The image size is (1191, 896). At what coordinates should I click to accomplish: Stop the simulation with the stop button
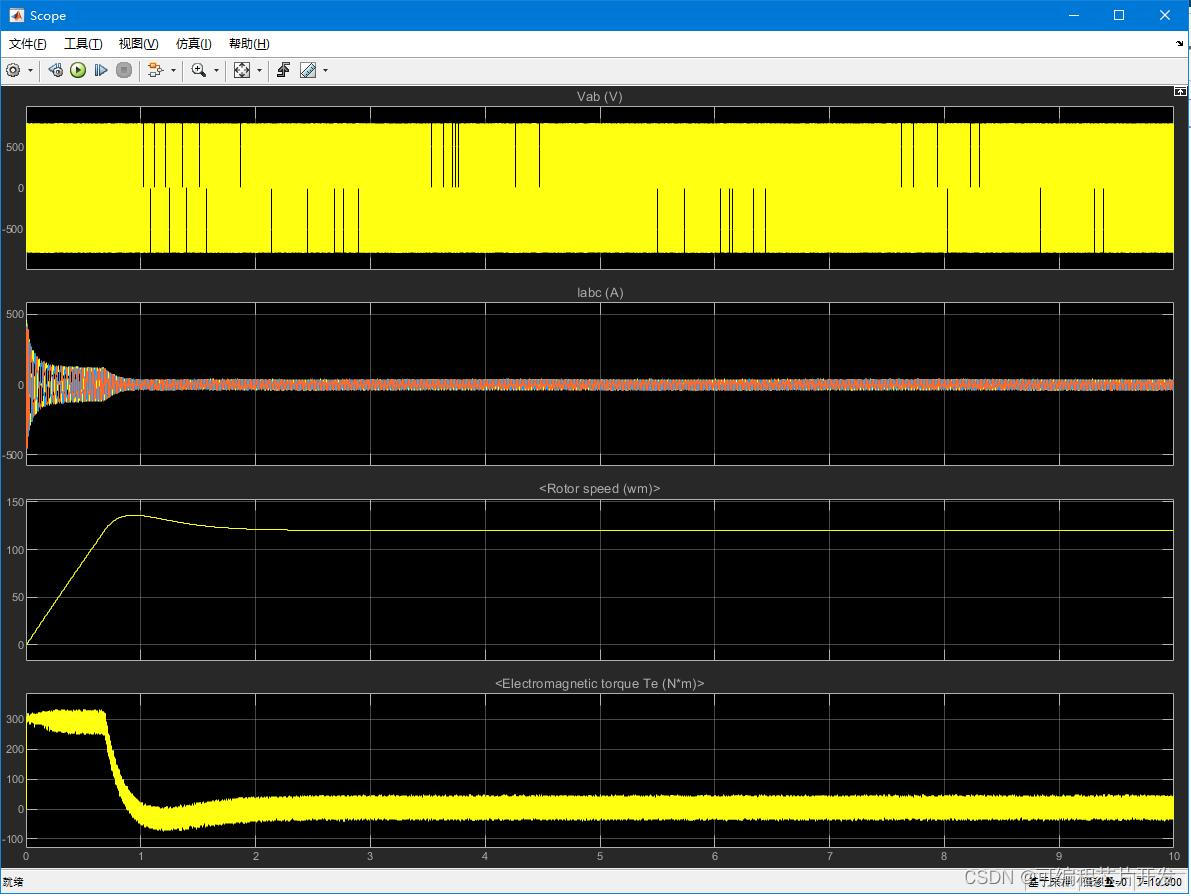(124, 71)
